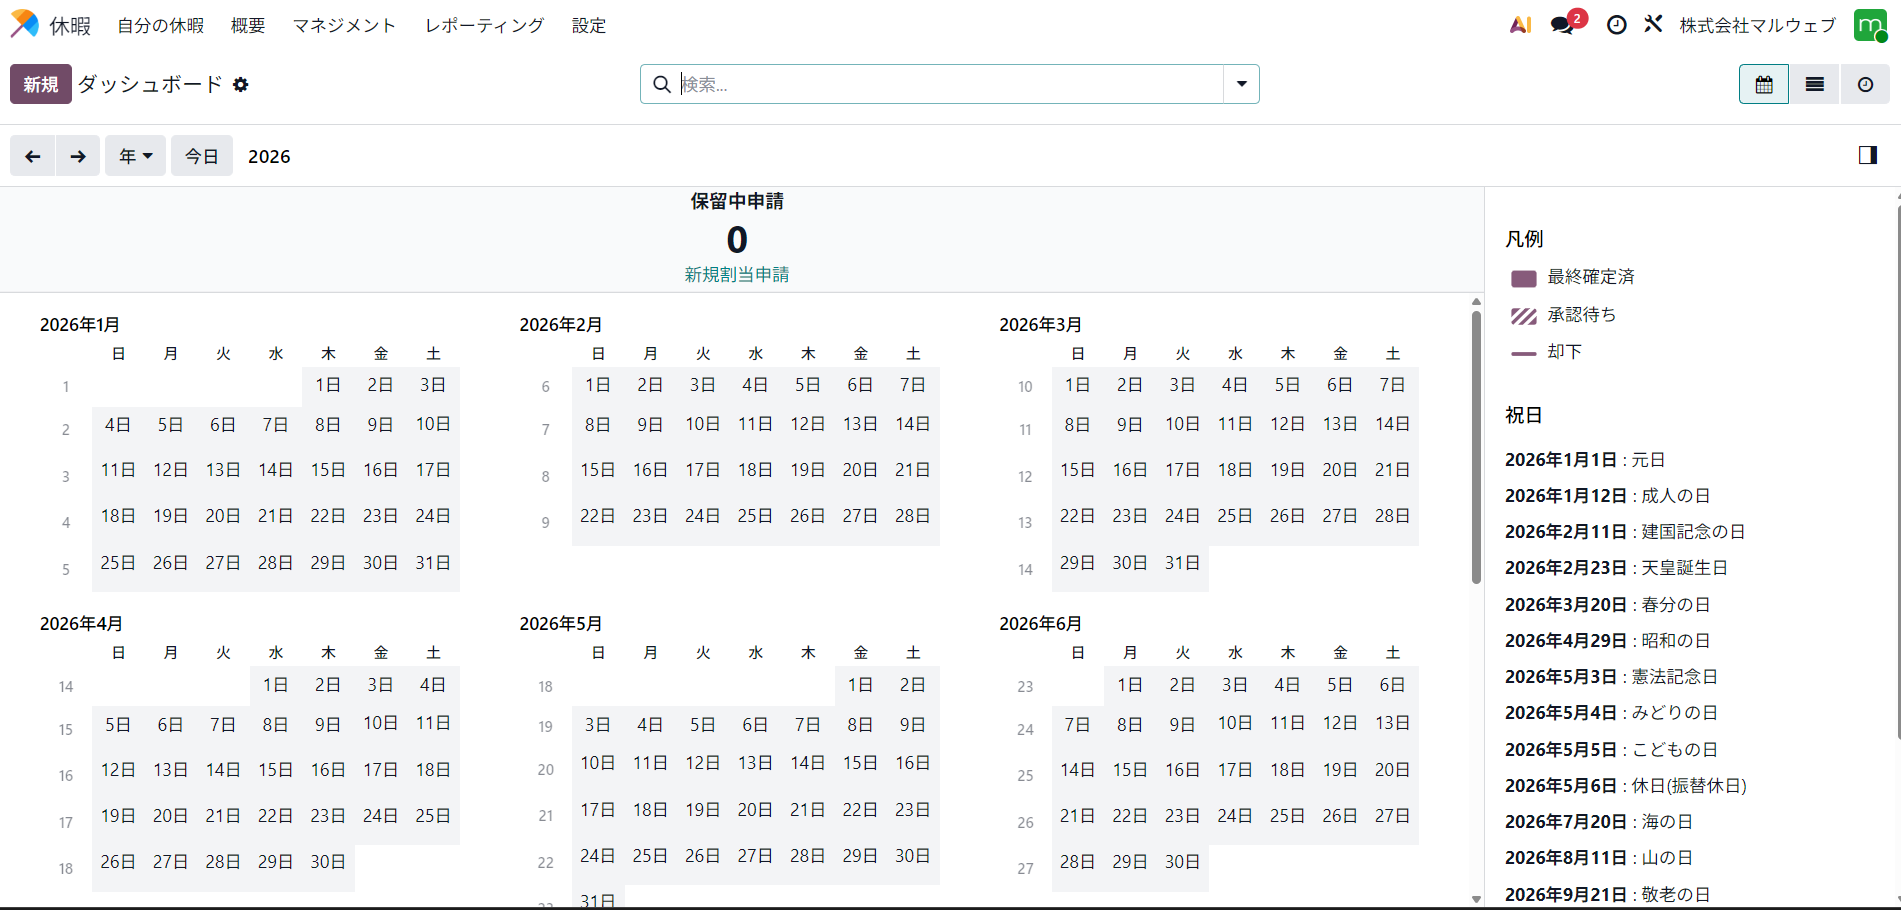Open the AI assistant icon
The height and width of the screenshot is (910, 1901).
click(x=1520, y=25)
